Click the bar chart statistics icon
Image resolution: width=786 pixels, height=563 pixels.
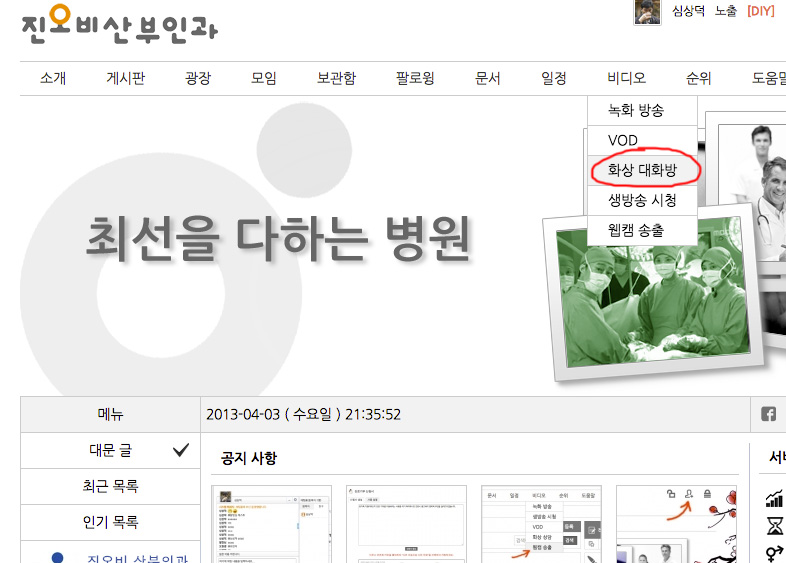coord(774,498)
